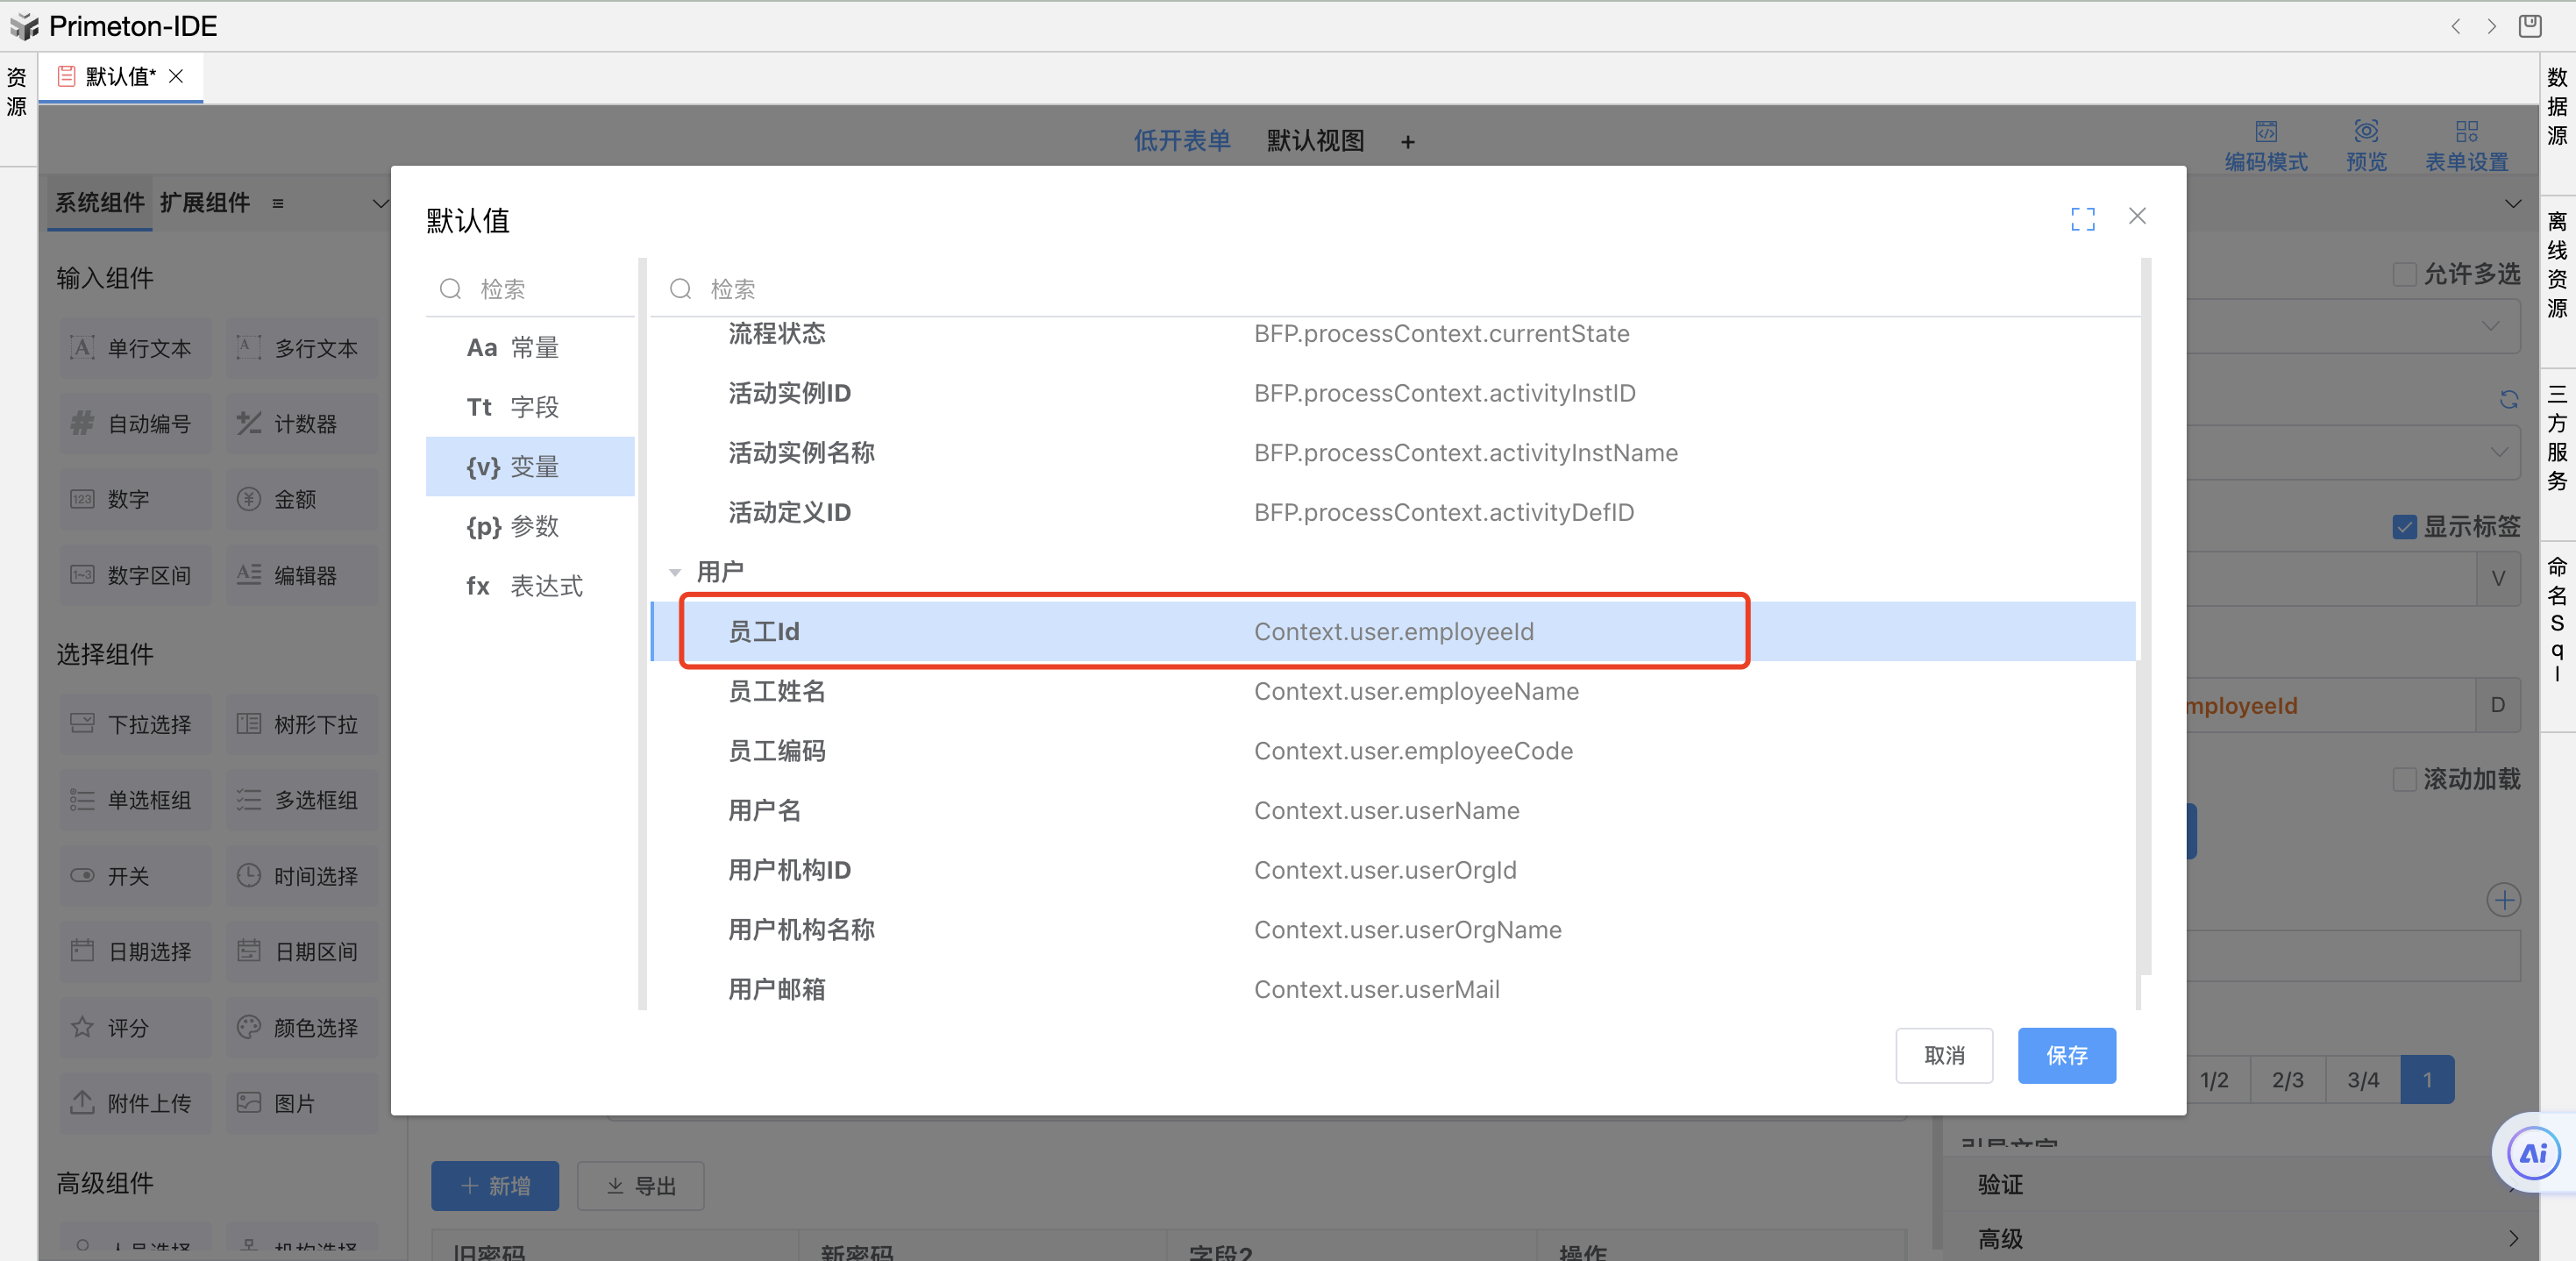
Task: Expand the 高级 section chevron
Action: (2512, 1239)
